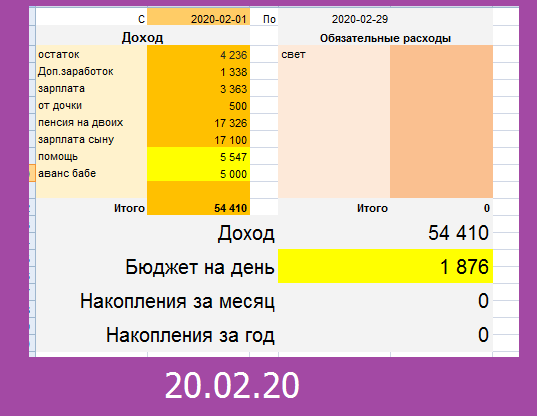Image resolution: width=537 pixels, height=416 pixels.
Task: Click the large 'Доход' summary label
Action: click(246, 233)
